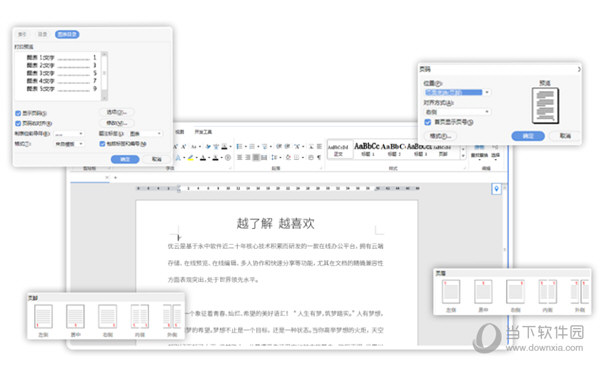Screen dimensions: 600x368
Task: Click the character shading A button
Action: click(x=215, y=158)
